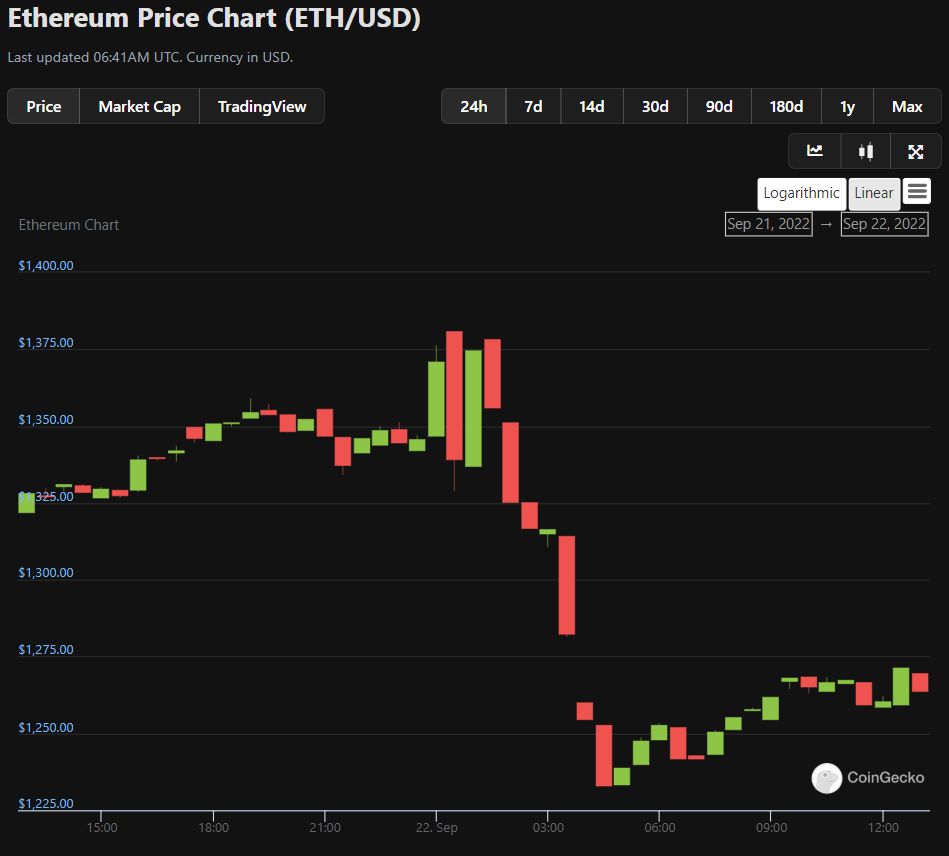Open chart hamburger context menu
949x856 pixels.
[x=917, y=192]
